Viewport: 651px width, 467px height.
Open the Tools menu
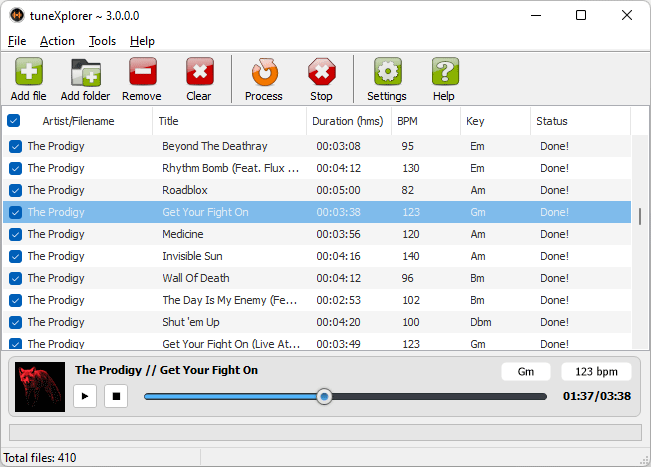pyautogui.click(x=102, y=41)
